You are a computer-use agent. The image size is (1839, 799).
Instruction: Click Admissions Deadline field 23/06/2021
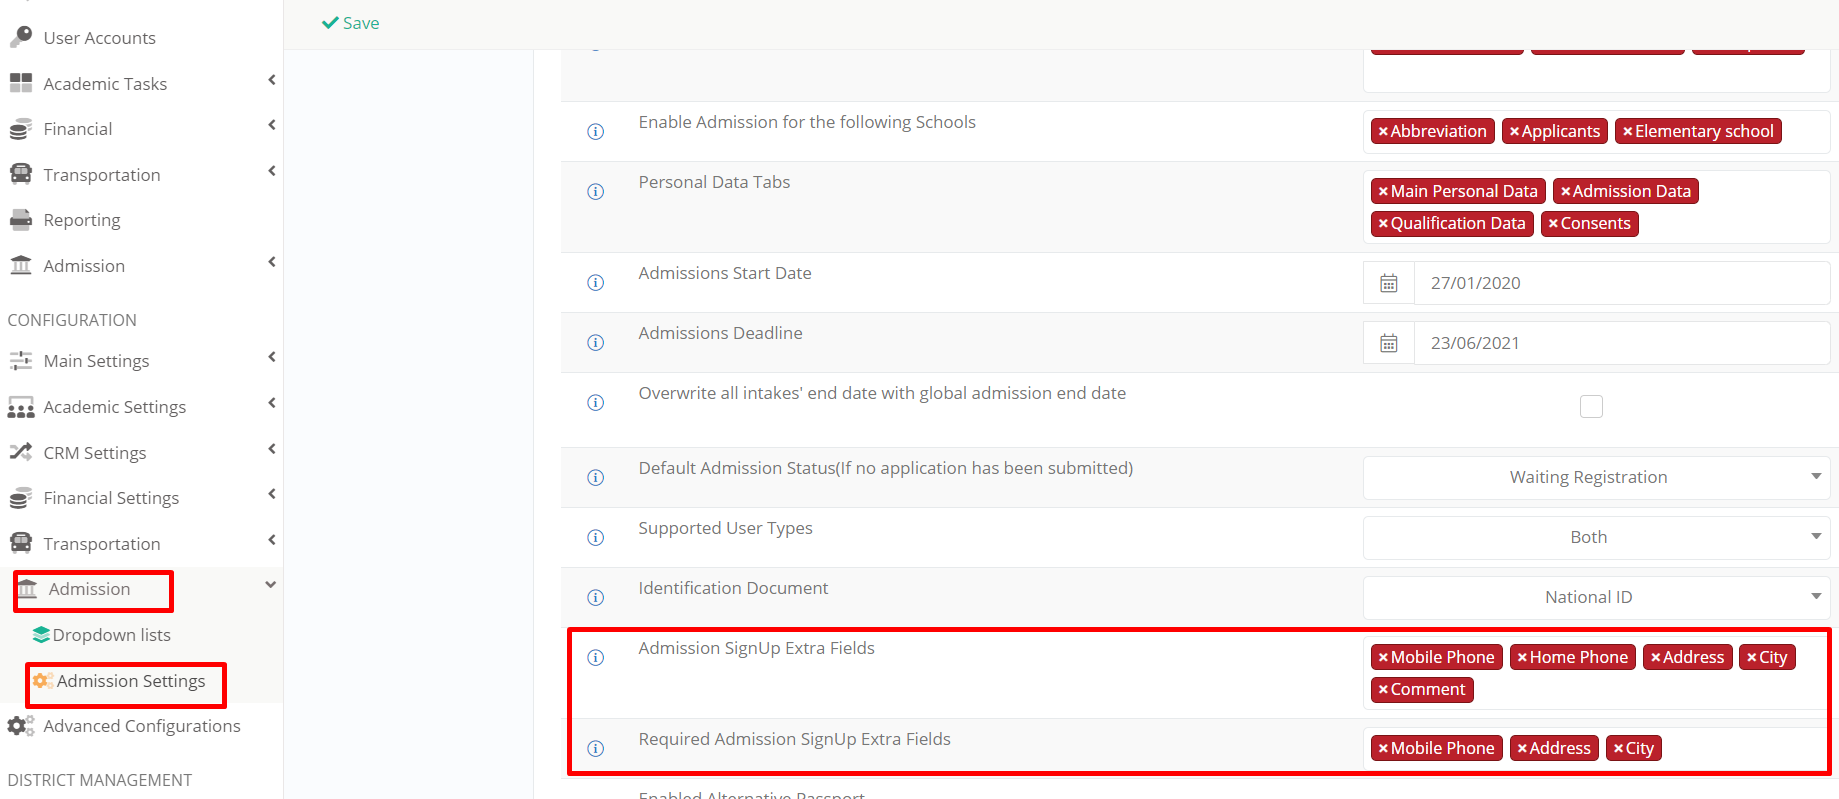1622,343
